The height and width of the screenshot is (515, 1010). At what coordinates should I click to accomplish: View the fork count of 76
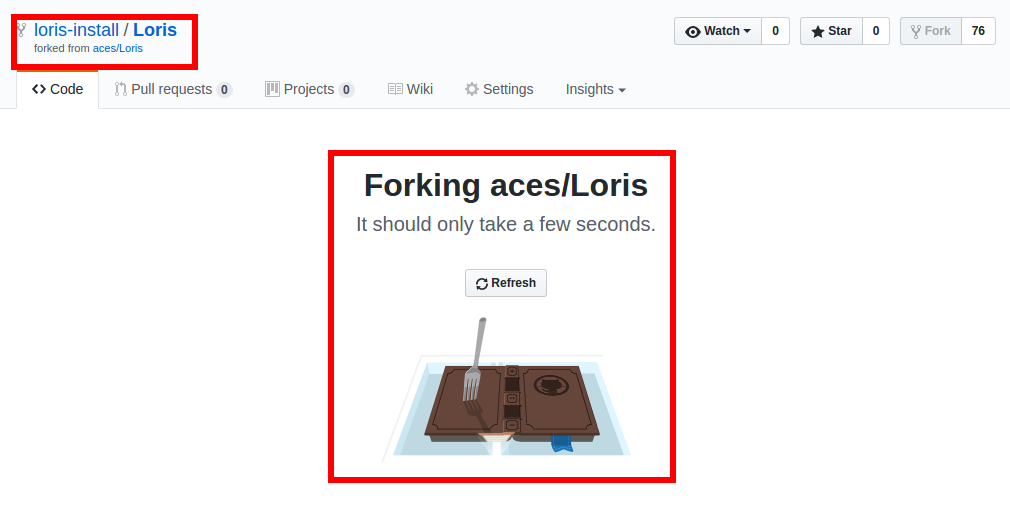point(978,31)
